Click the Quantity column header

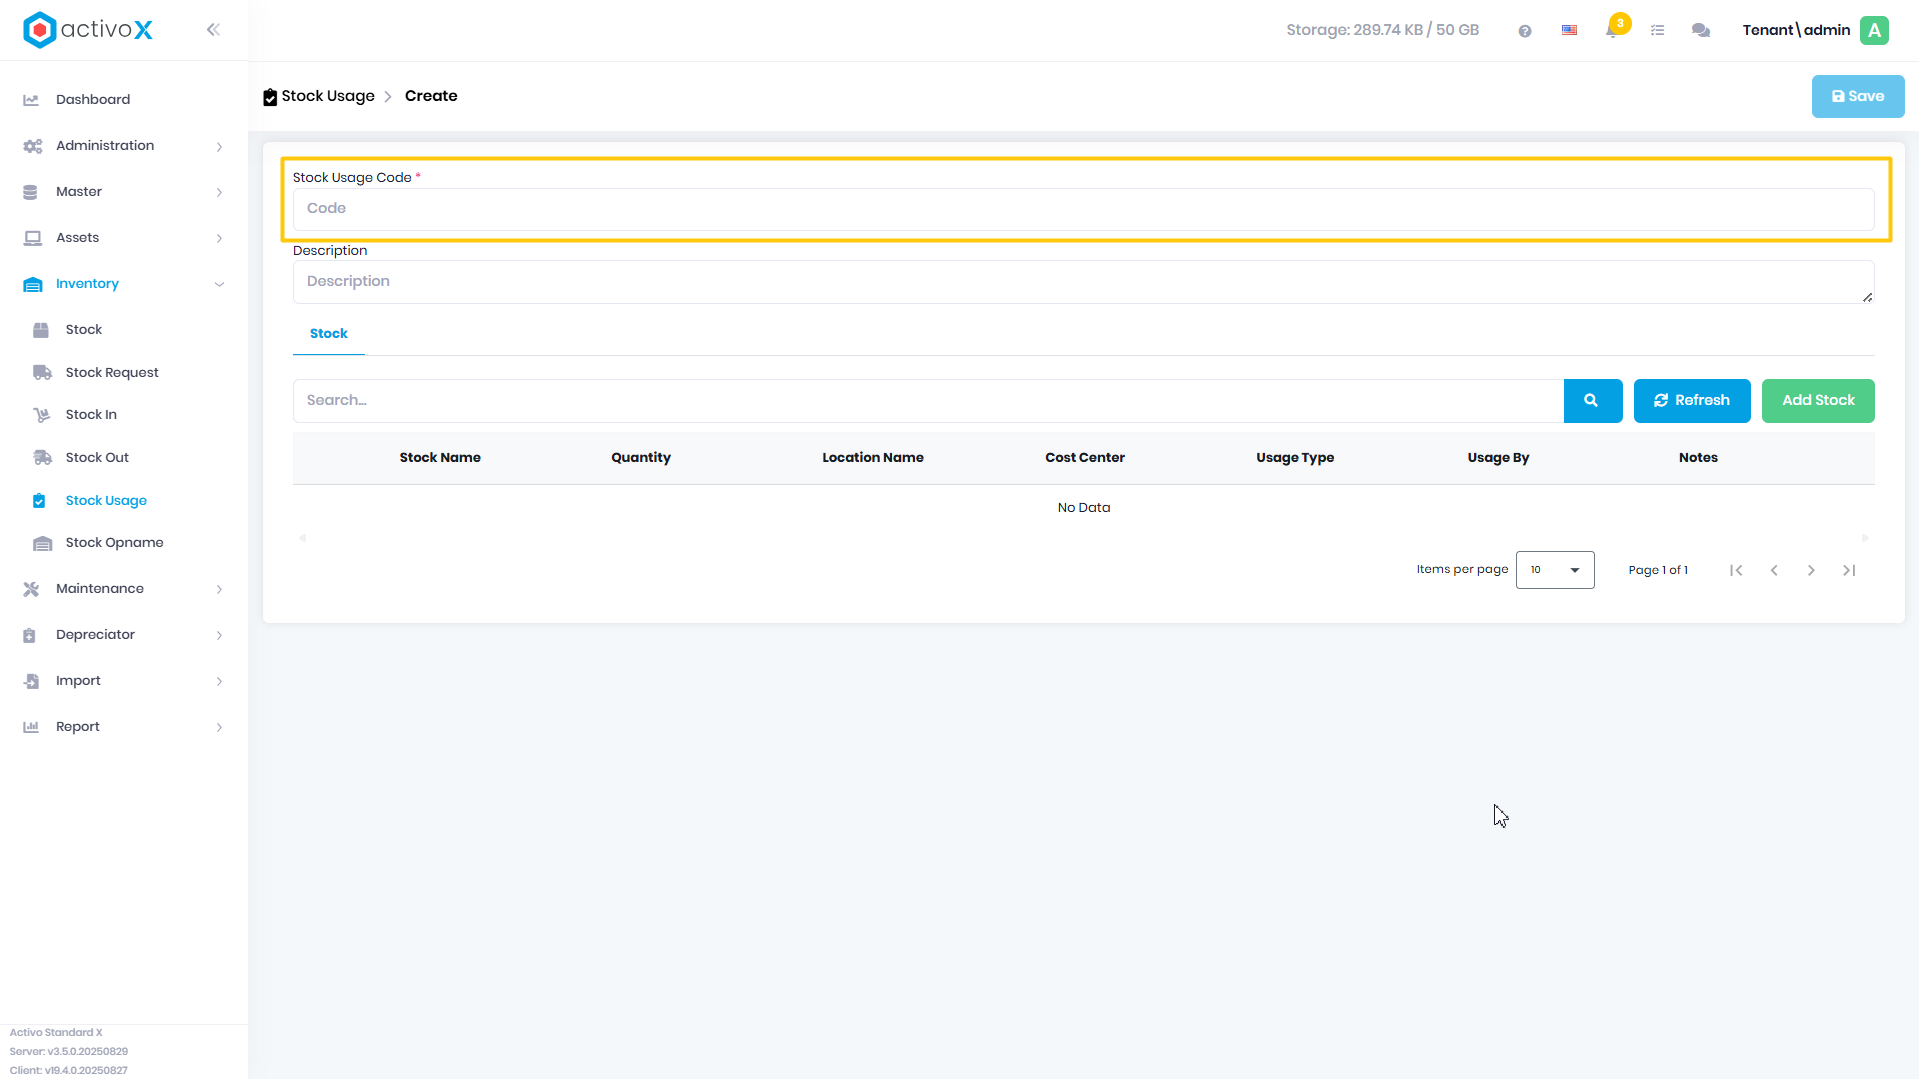[641, 458]
